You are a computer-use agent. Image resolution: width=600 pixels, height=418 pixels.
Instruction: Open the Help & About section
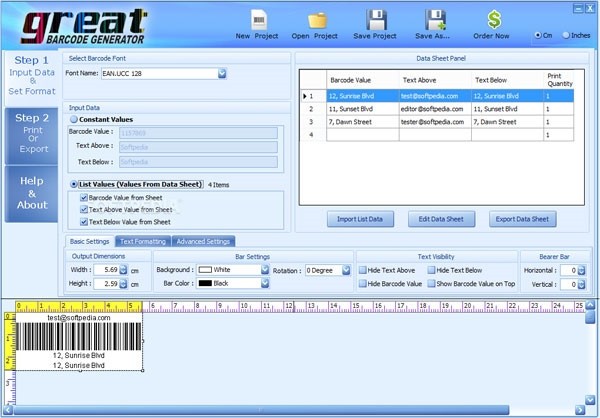coord(30,192)
